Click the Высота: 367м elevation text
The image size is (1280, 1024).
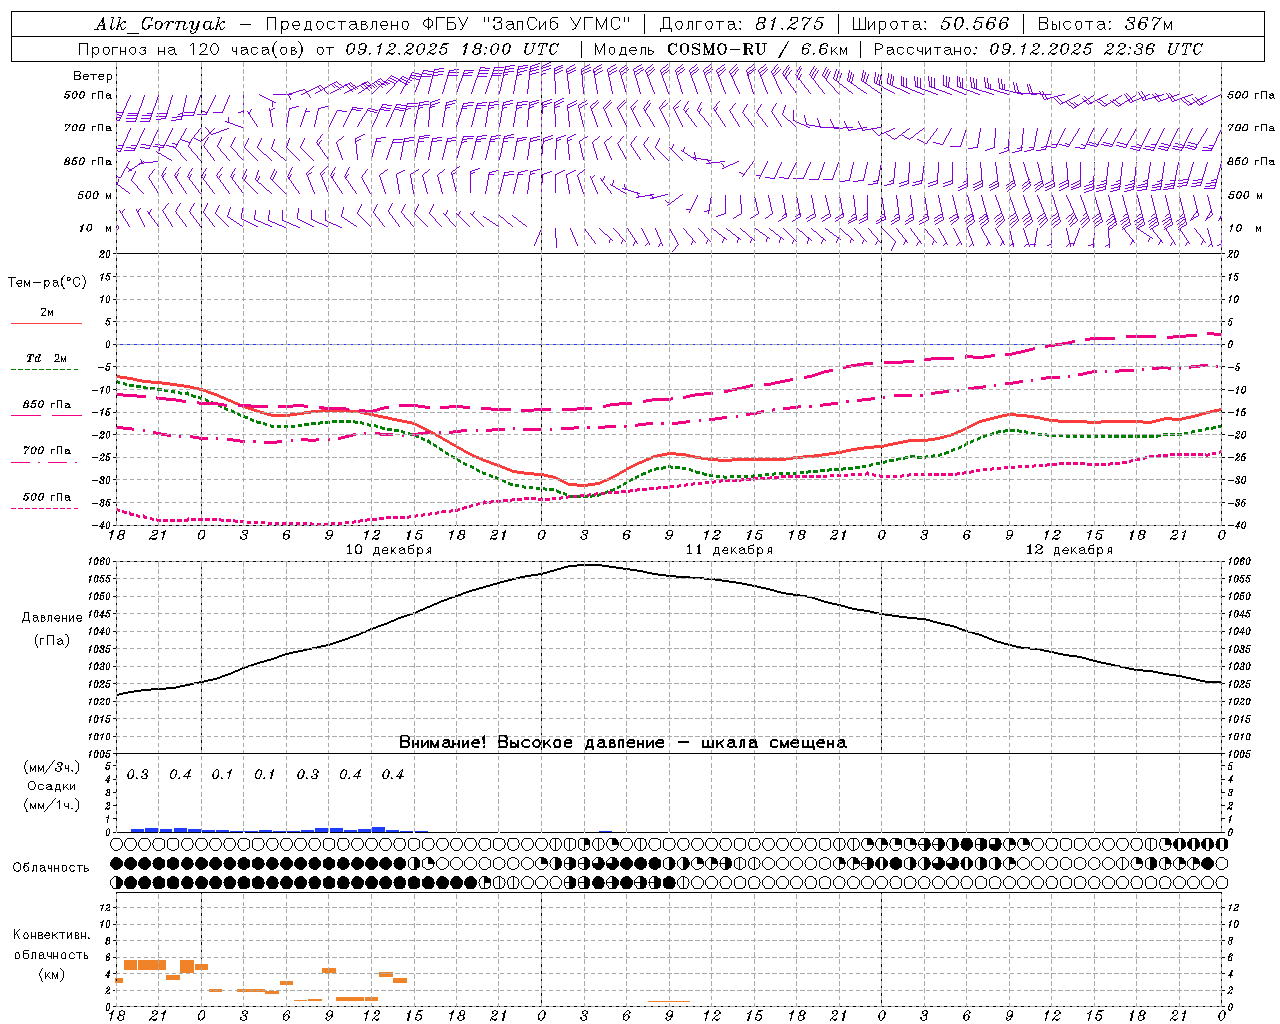1105,24
